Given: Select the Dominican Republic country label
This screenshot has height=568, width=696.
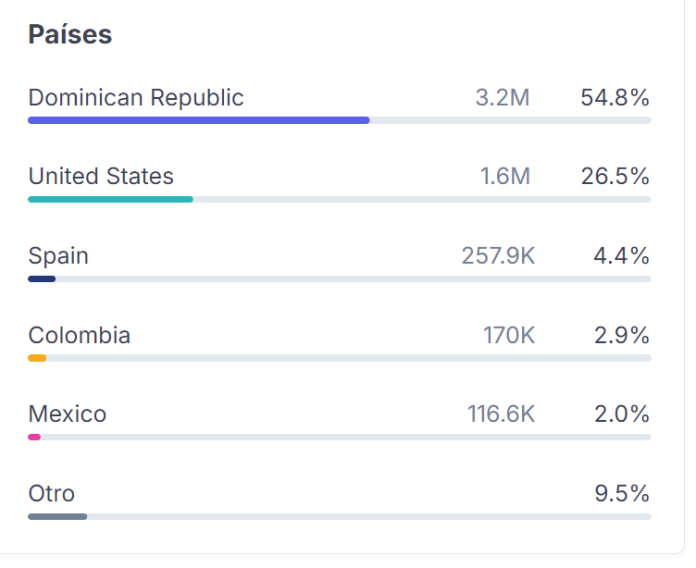Looking at the screenshot, I should coord(136,98).
